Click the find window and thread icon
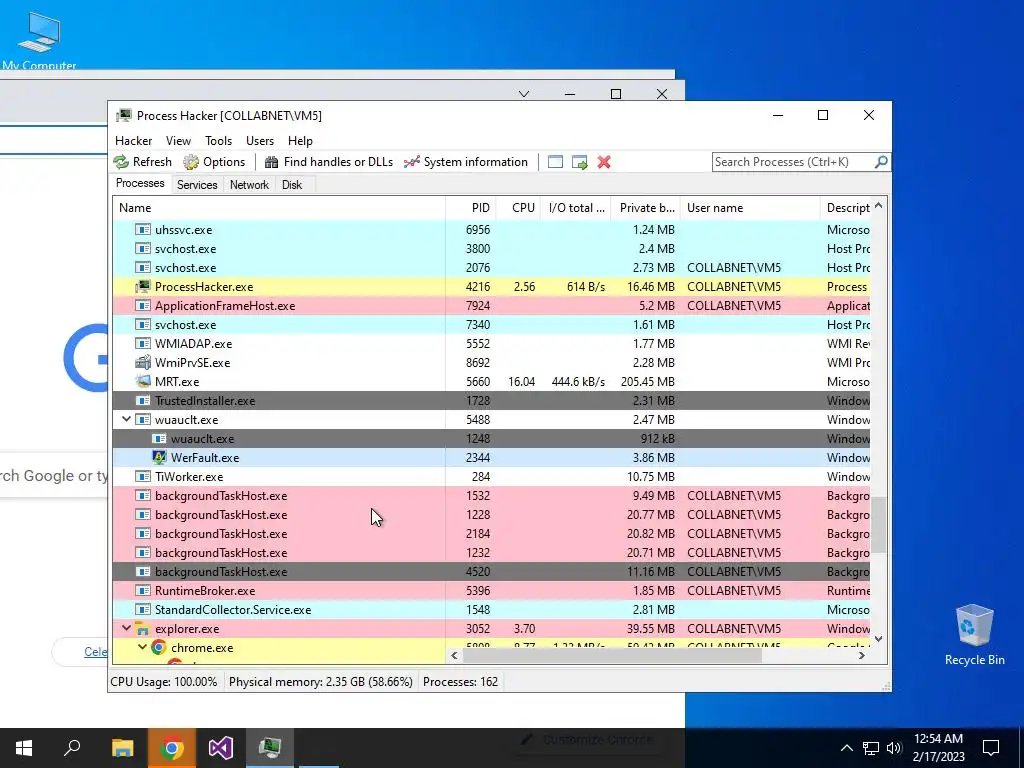The image size is (1024, 768). click(579, 162)
